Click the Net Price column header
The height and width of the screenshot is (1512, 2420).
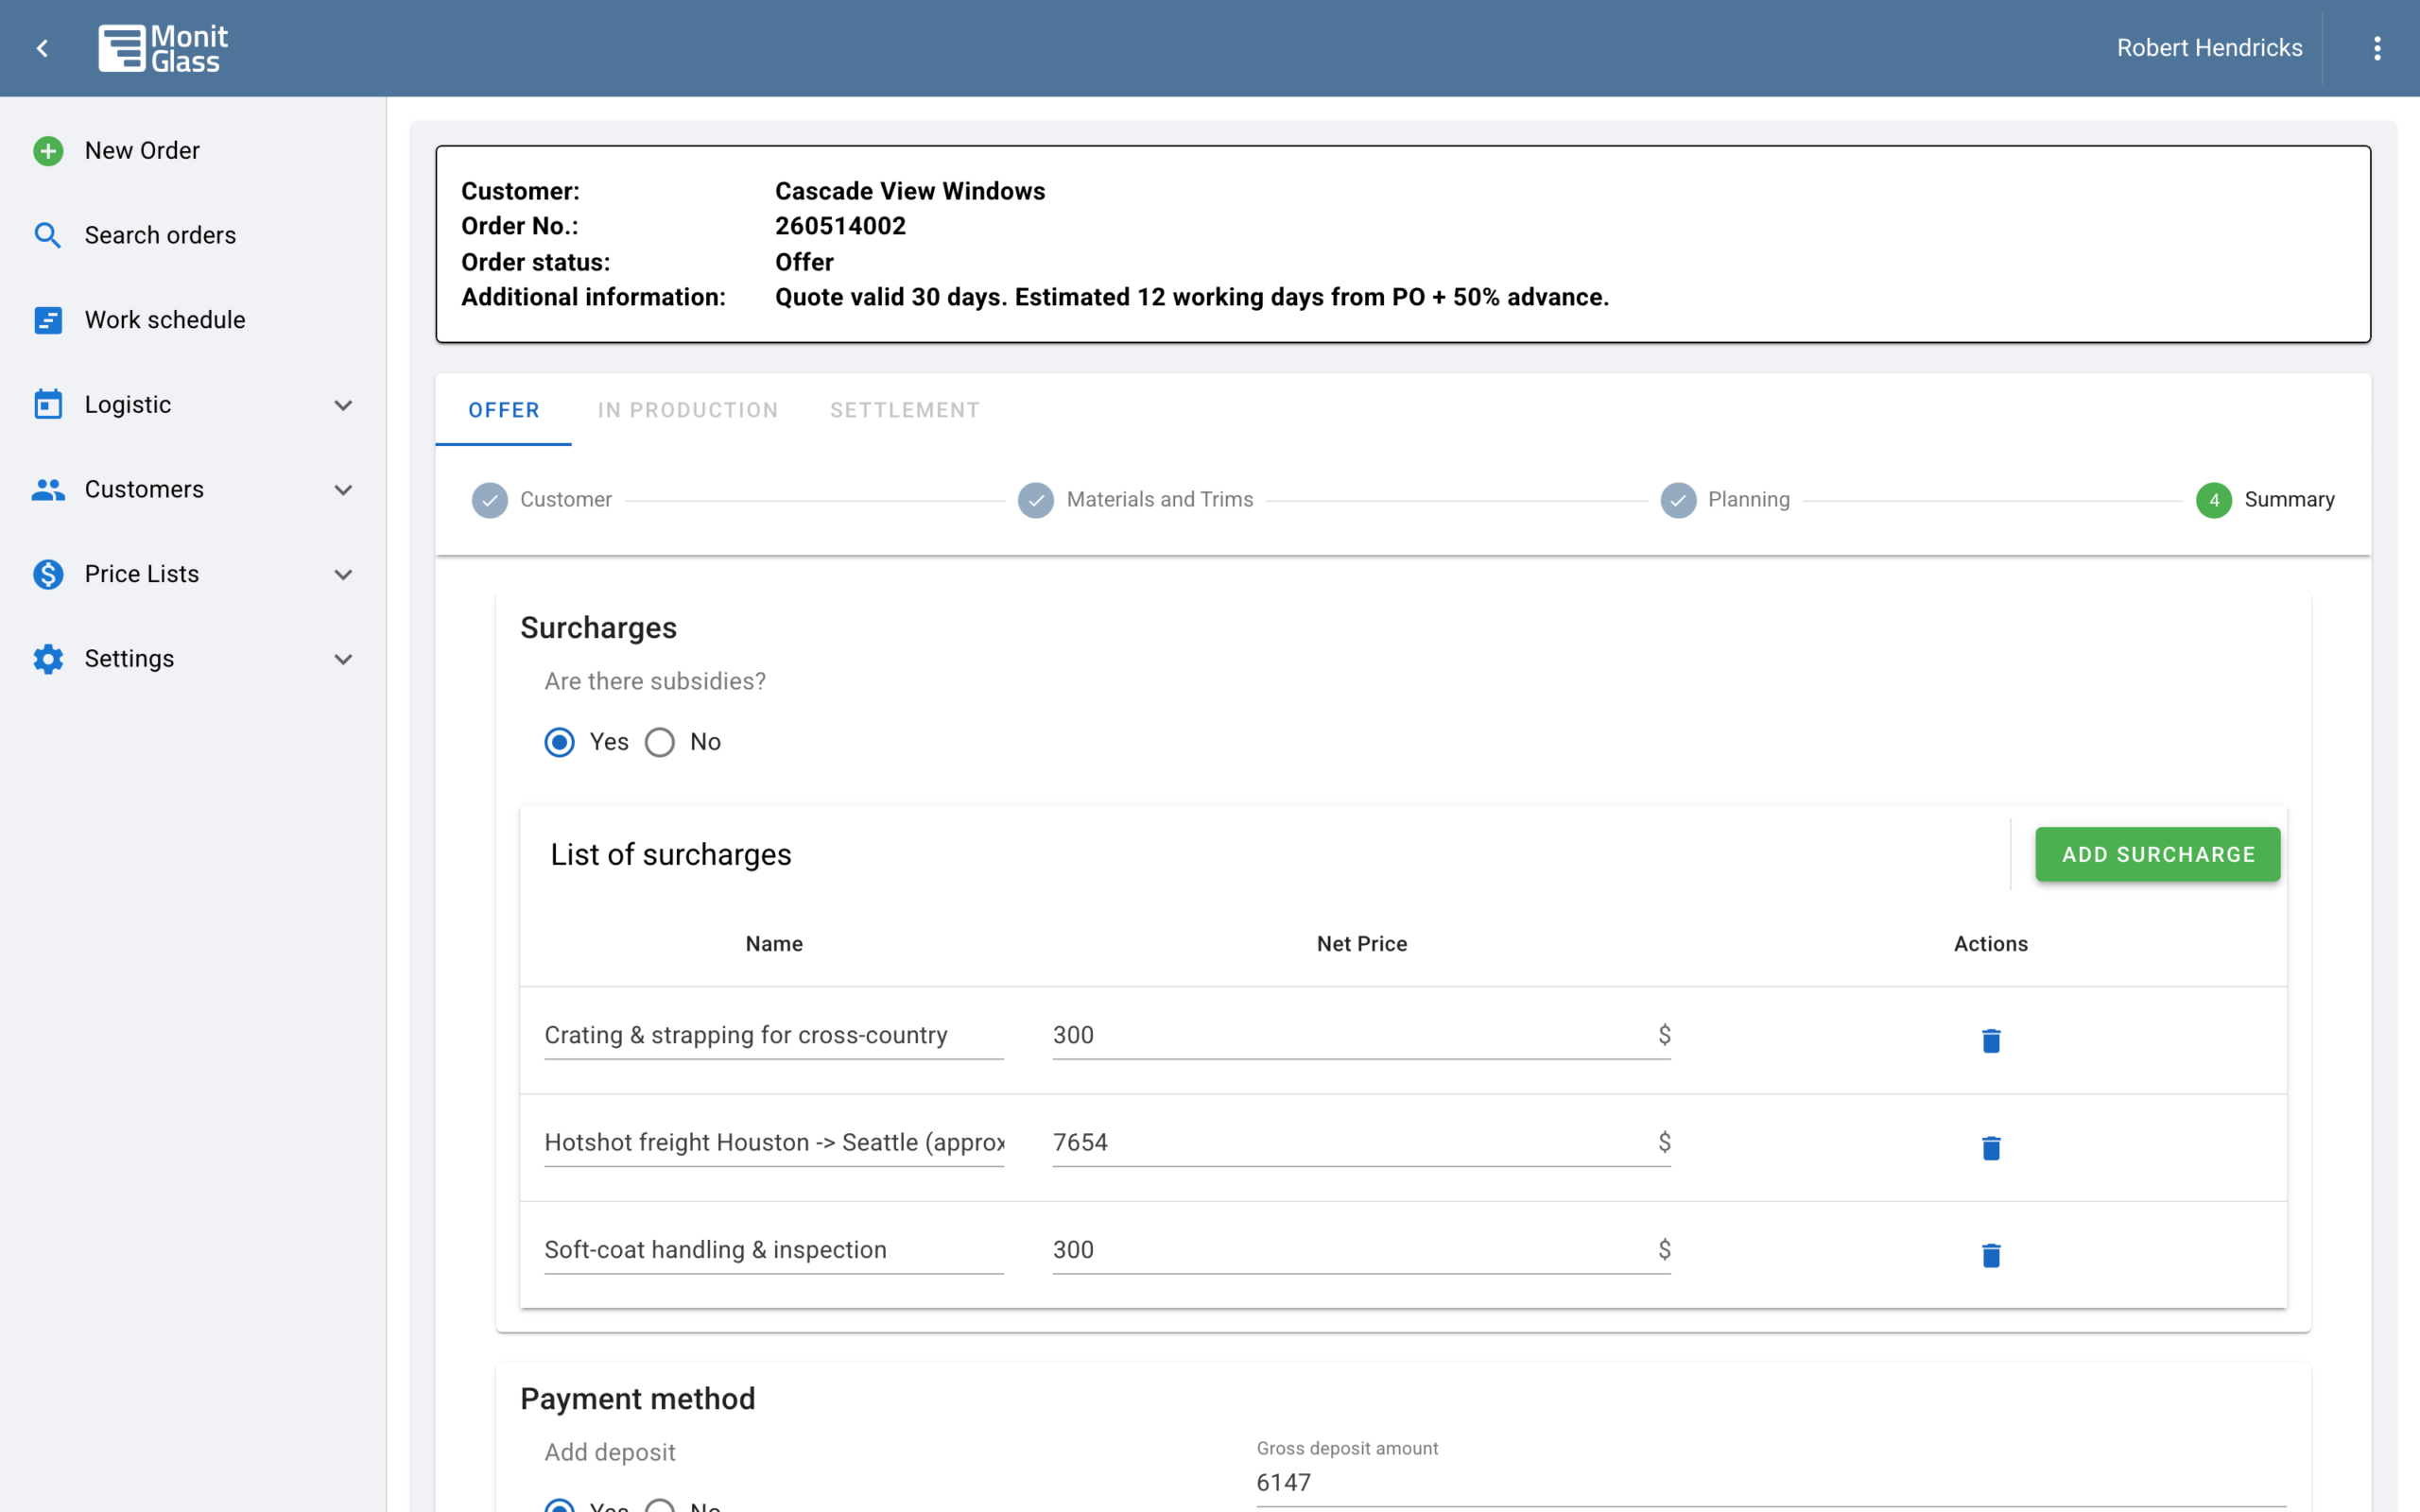coord(1362,944)
